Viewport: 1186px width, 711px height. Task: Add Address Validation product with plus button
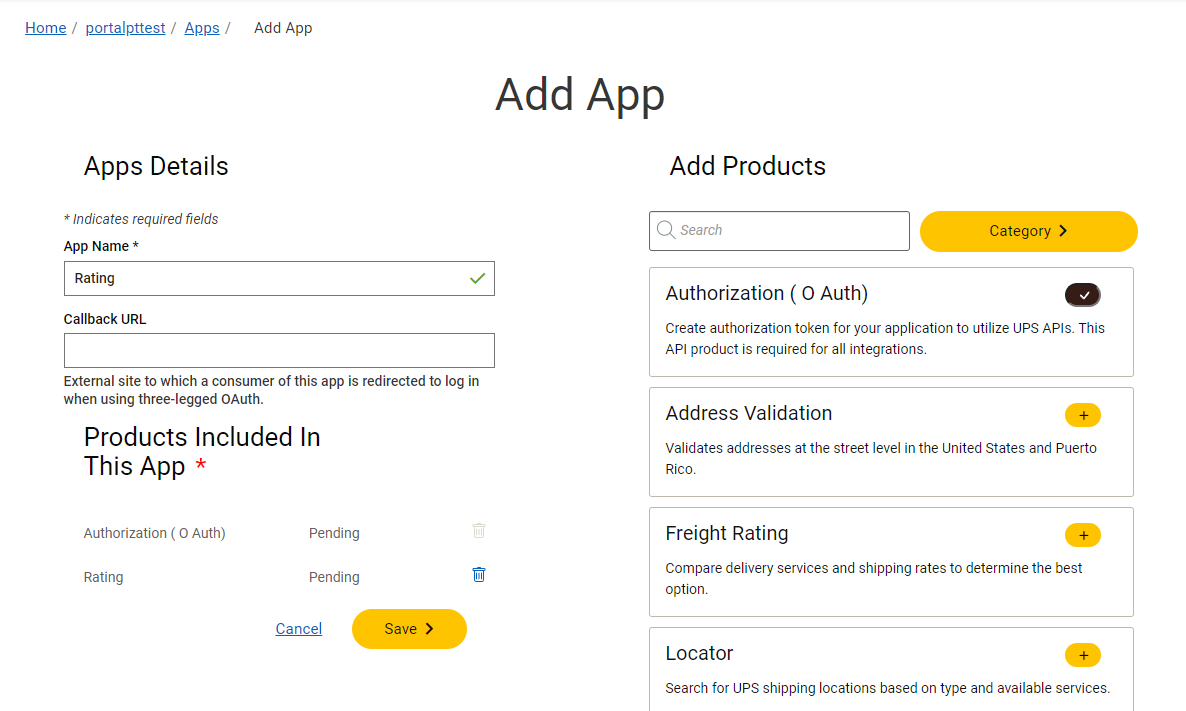(1082, 415)
